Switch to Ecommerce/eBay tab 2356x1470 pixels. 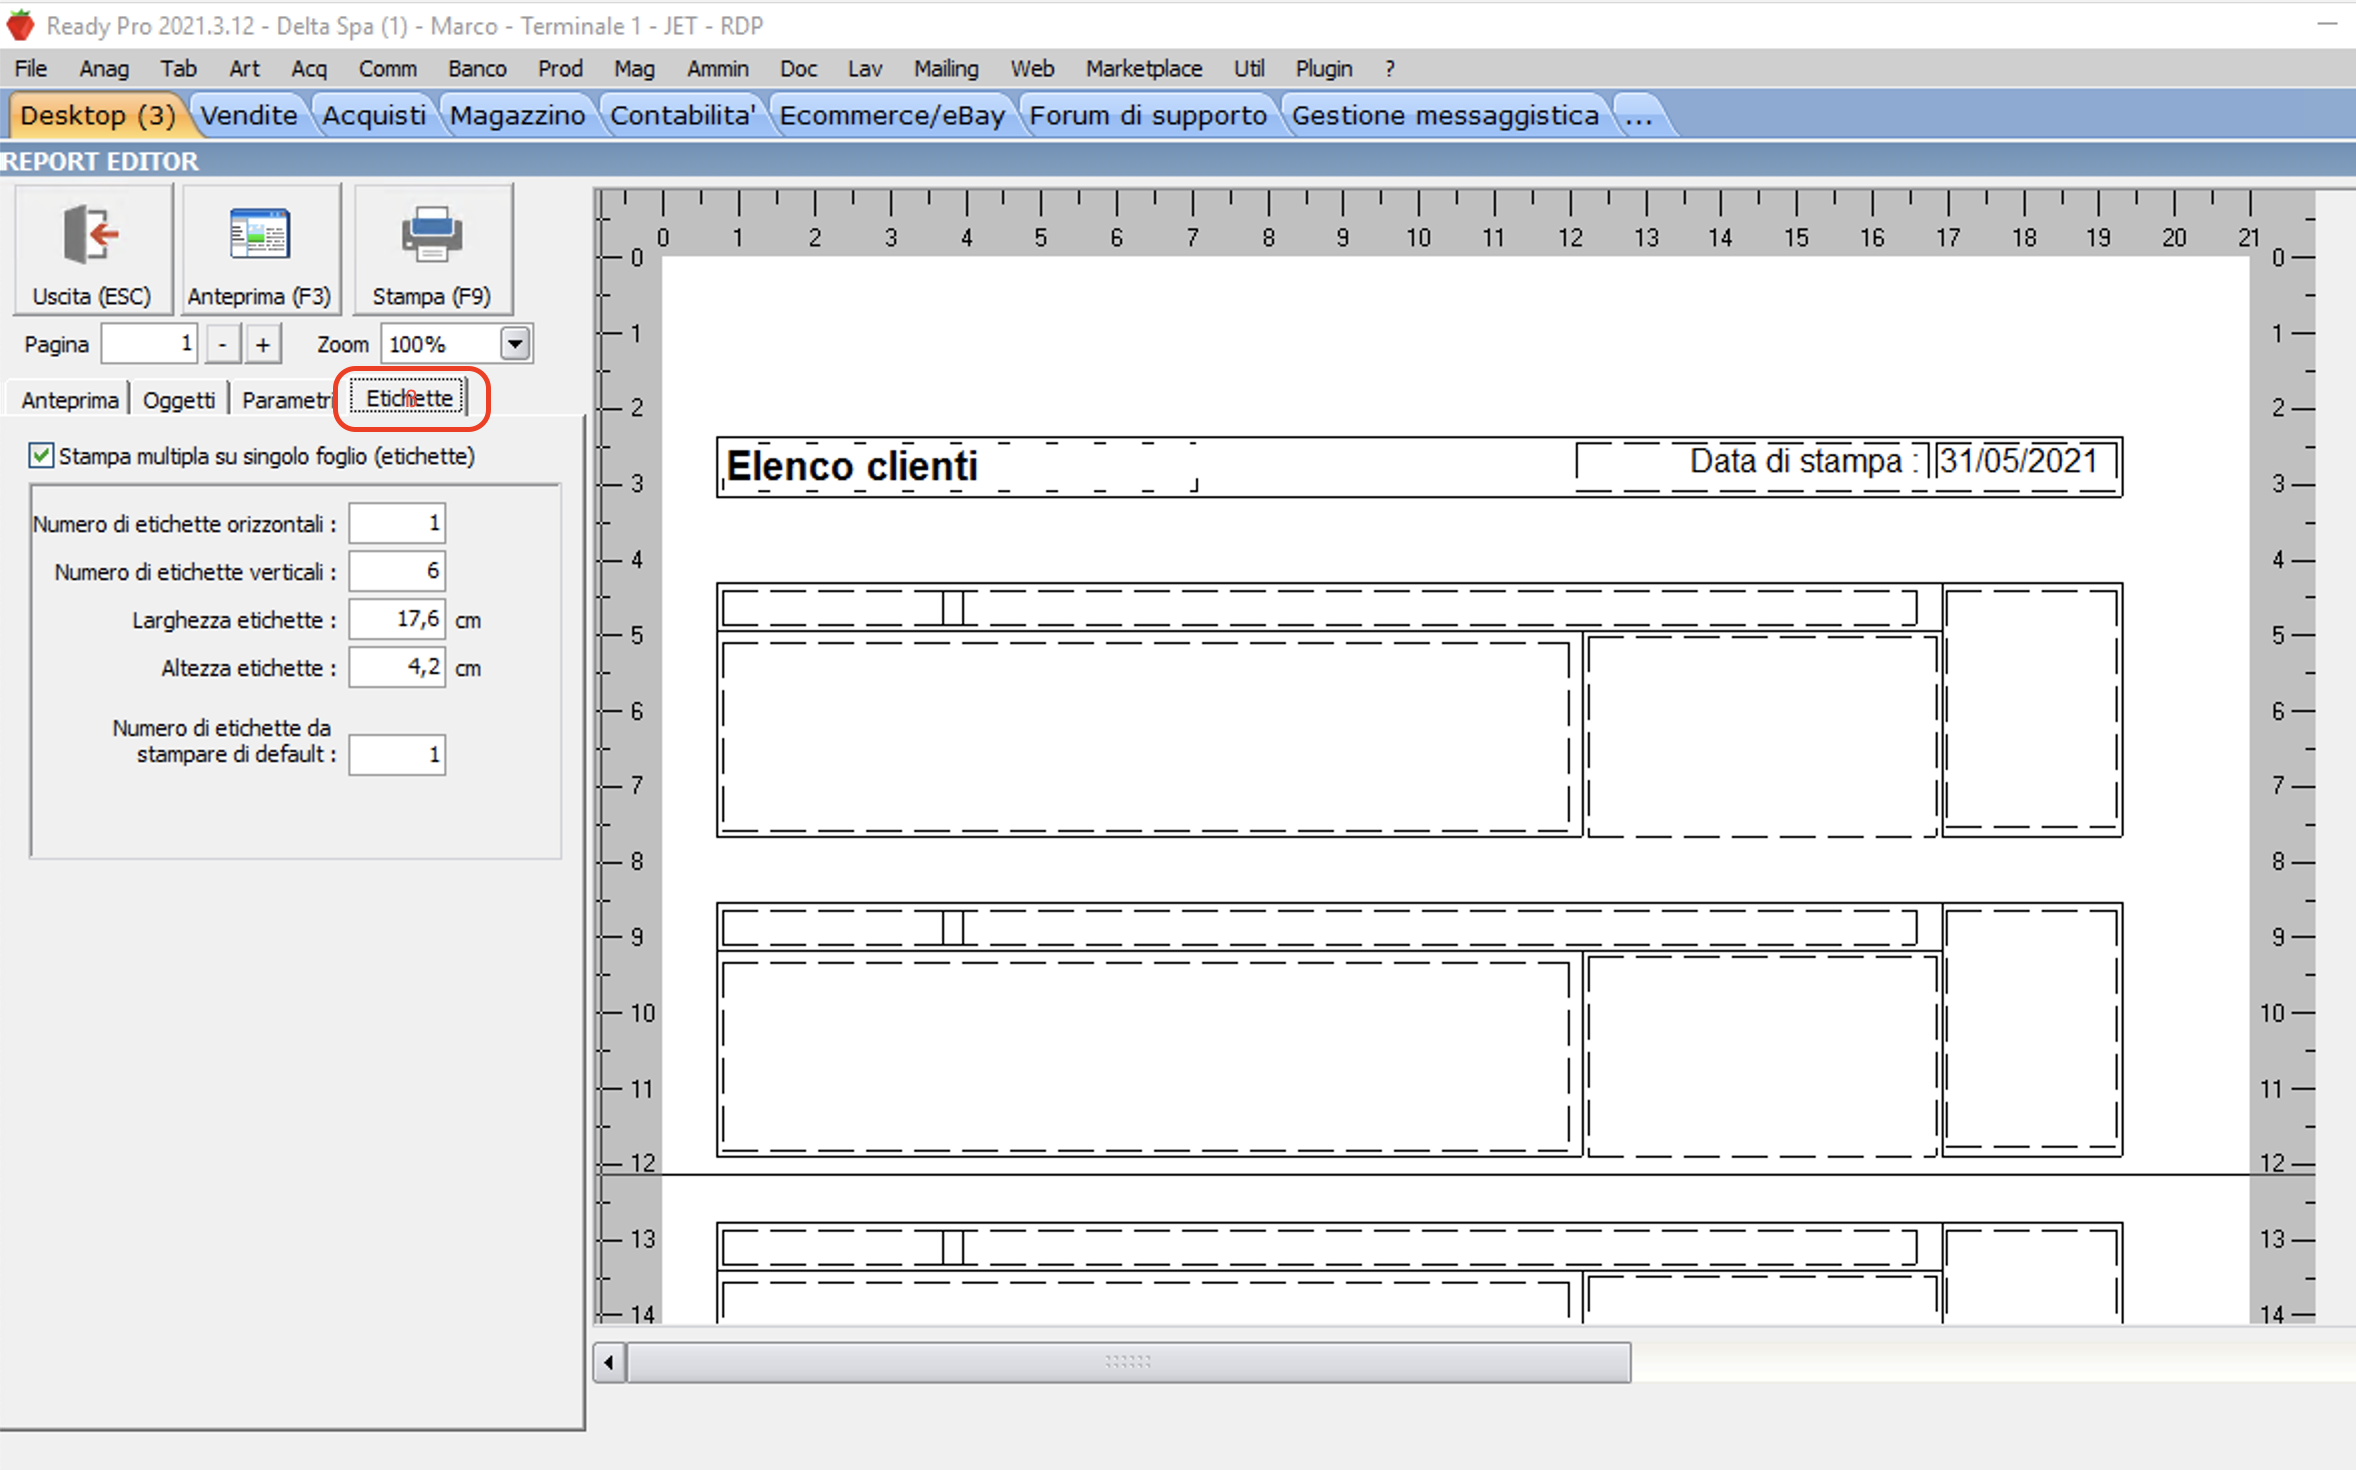click(892, 115)
